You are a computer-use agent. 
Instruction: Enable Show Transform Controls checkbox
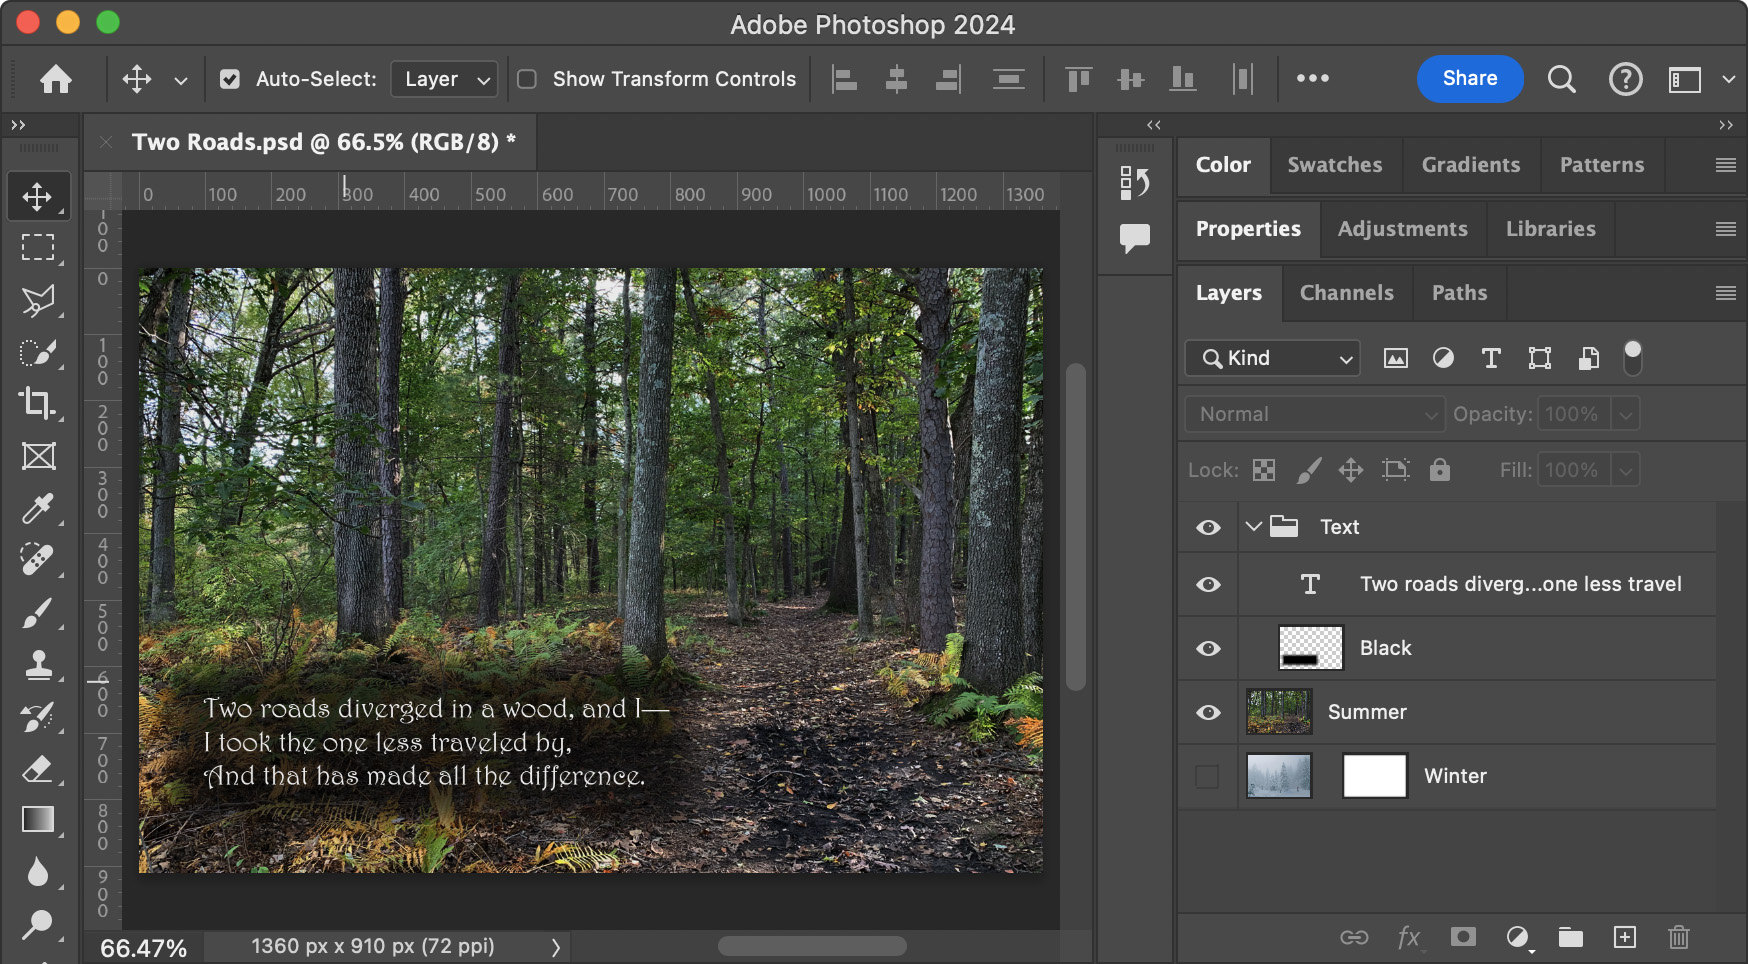click(527, 79)
